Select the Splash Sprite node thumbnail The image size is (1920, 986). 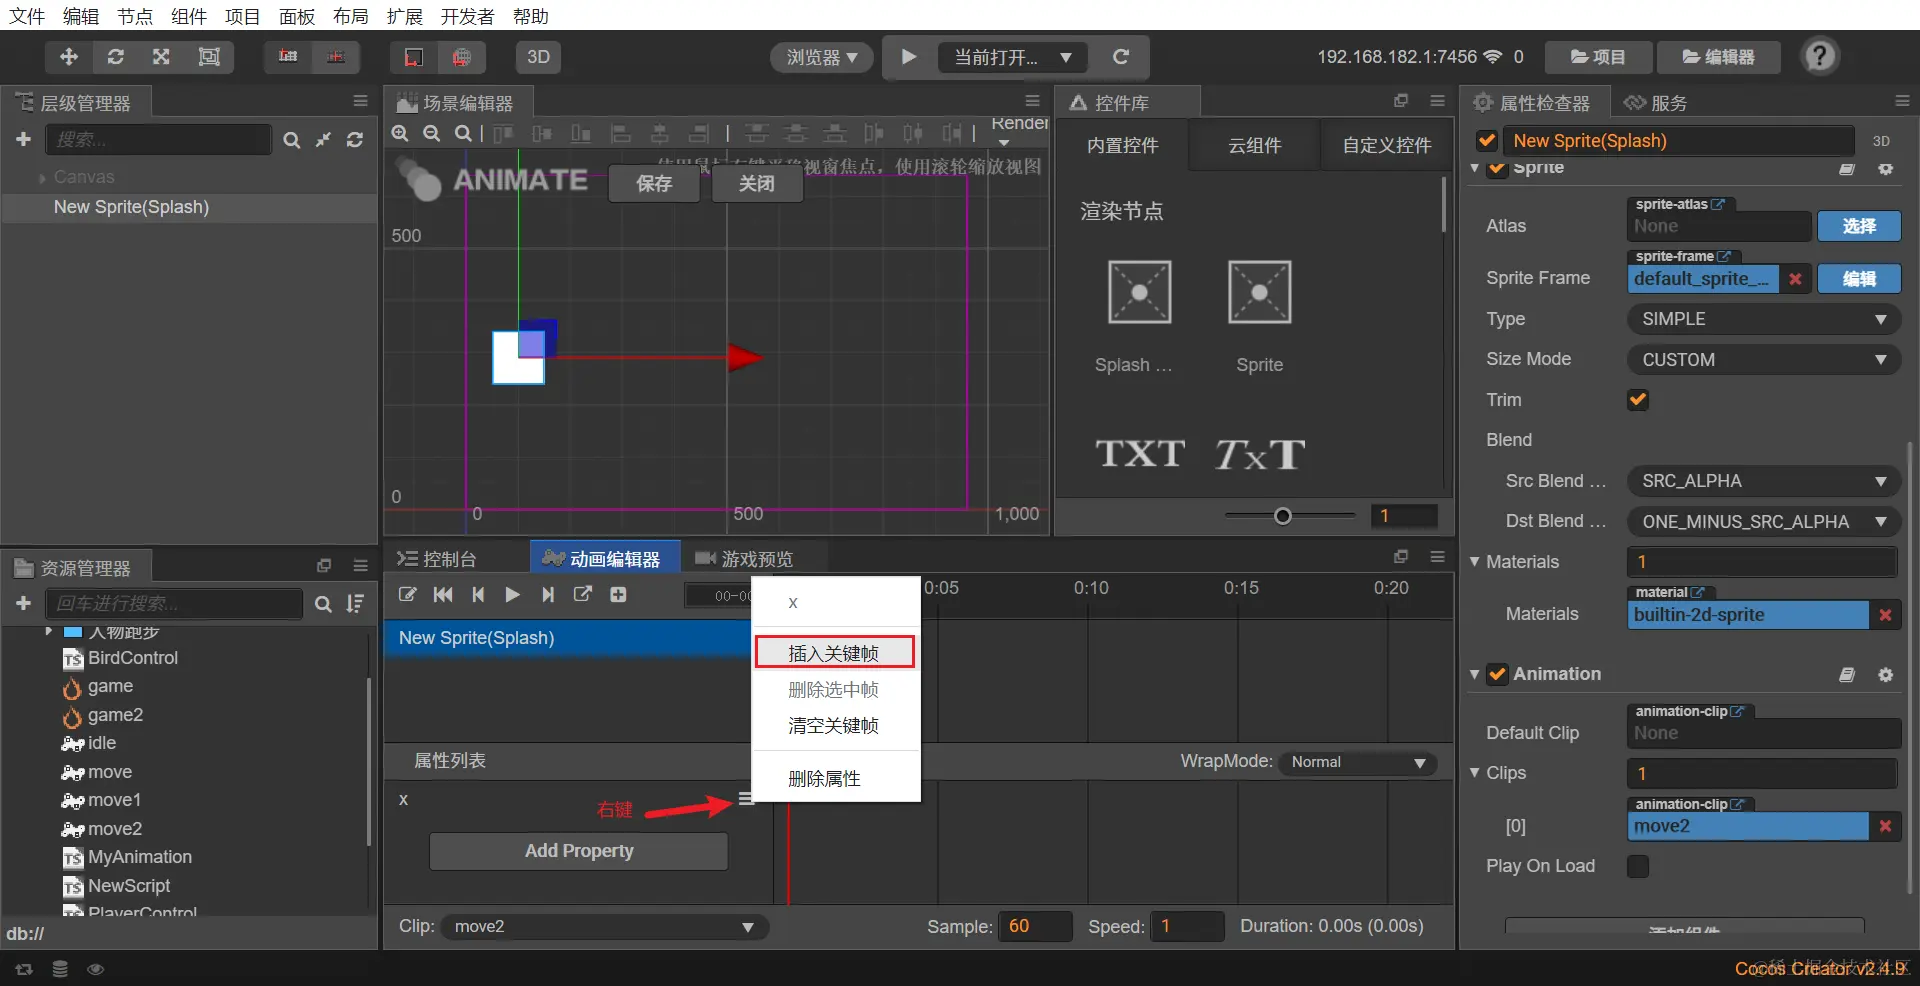pos(1139,292)
